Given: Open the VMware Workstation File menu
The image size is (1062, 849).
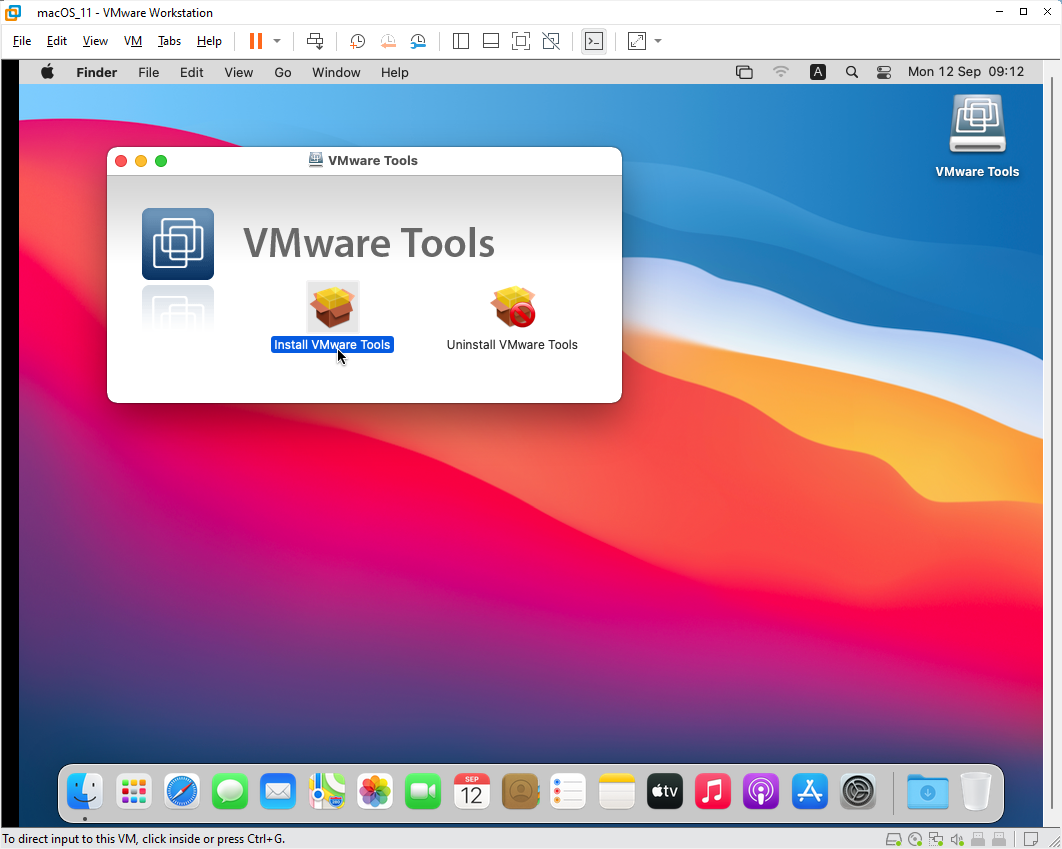Looking at the screenshot, I should pyautogui.click(x=22, y=41).
